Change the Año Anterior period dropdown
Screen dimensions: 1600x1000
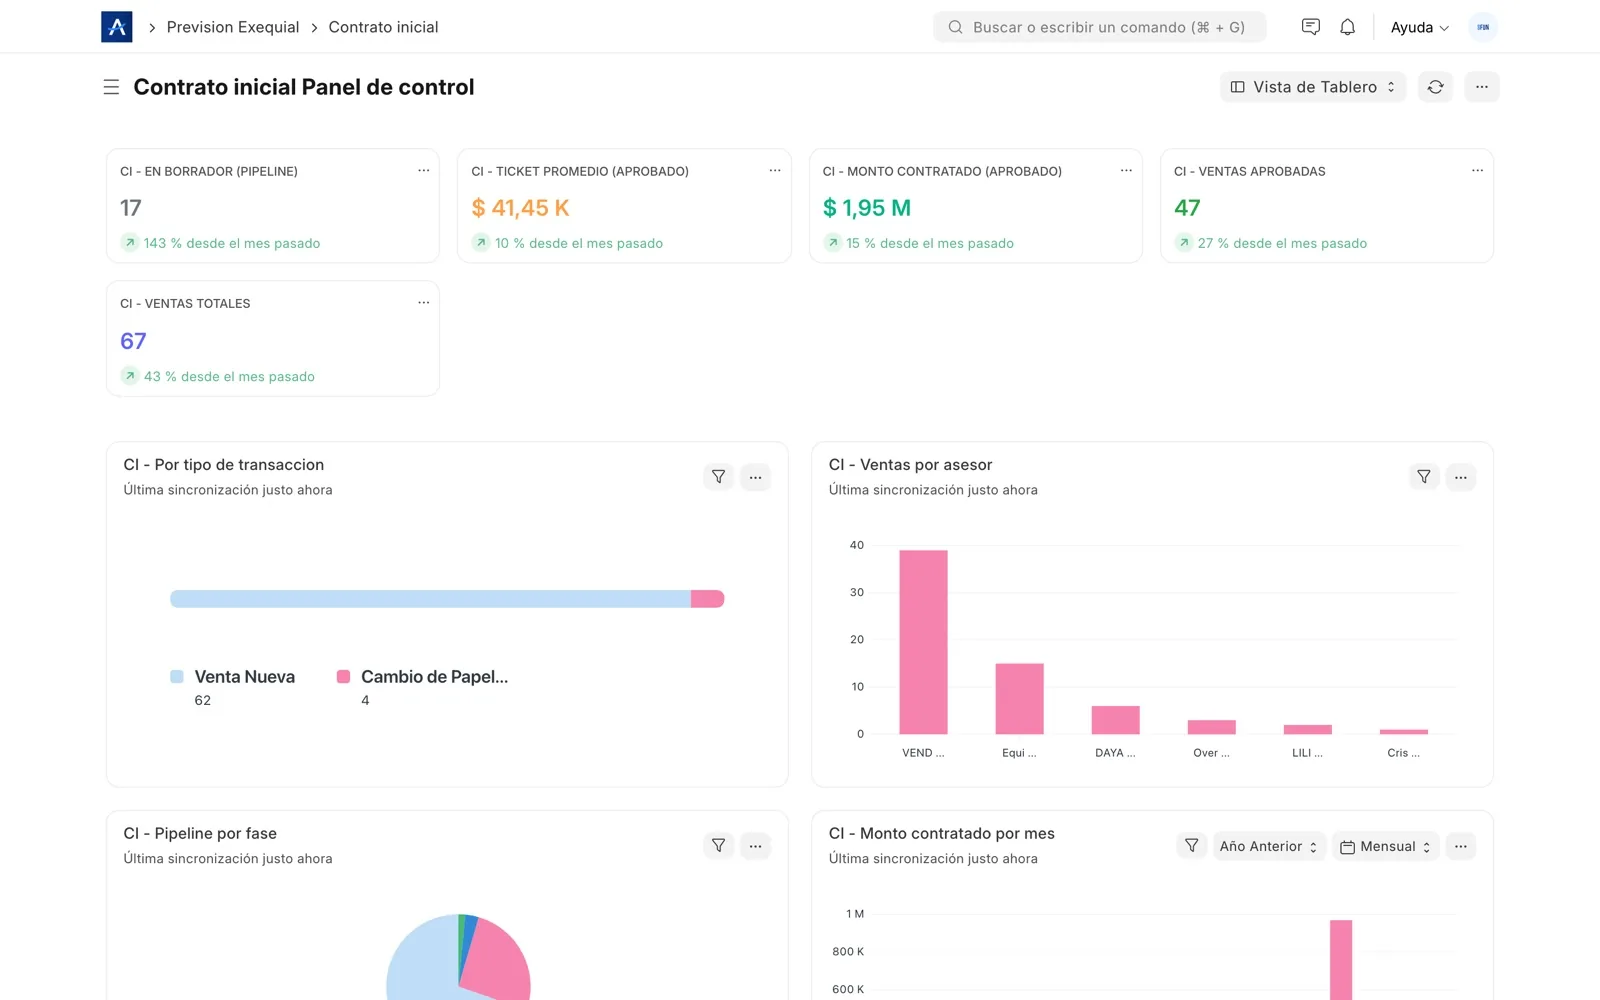coord(1269,846)
